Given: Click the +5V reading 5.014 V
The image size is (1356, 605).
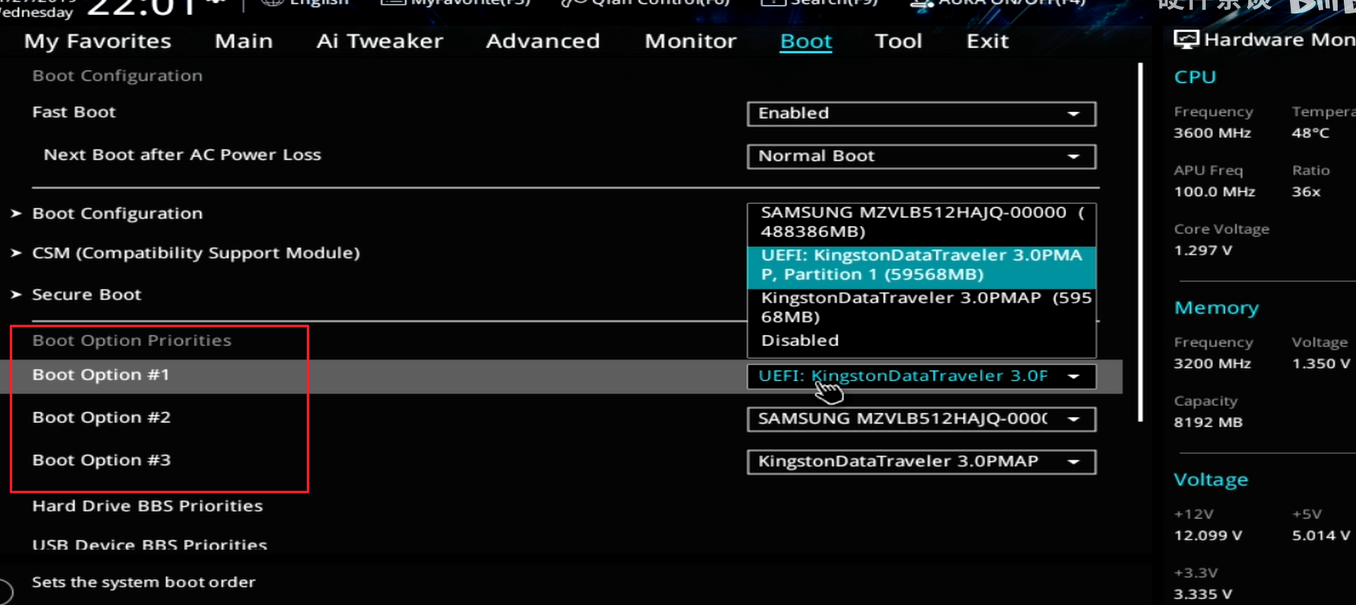Looking at the screenshot, I should click(1320, 536).
